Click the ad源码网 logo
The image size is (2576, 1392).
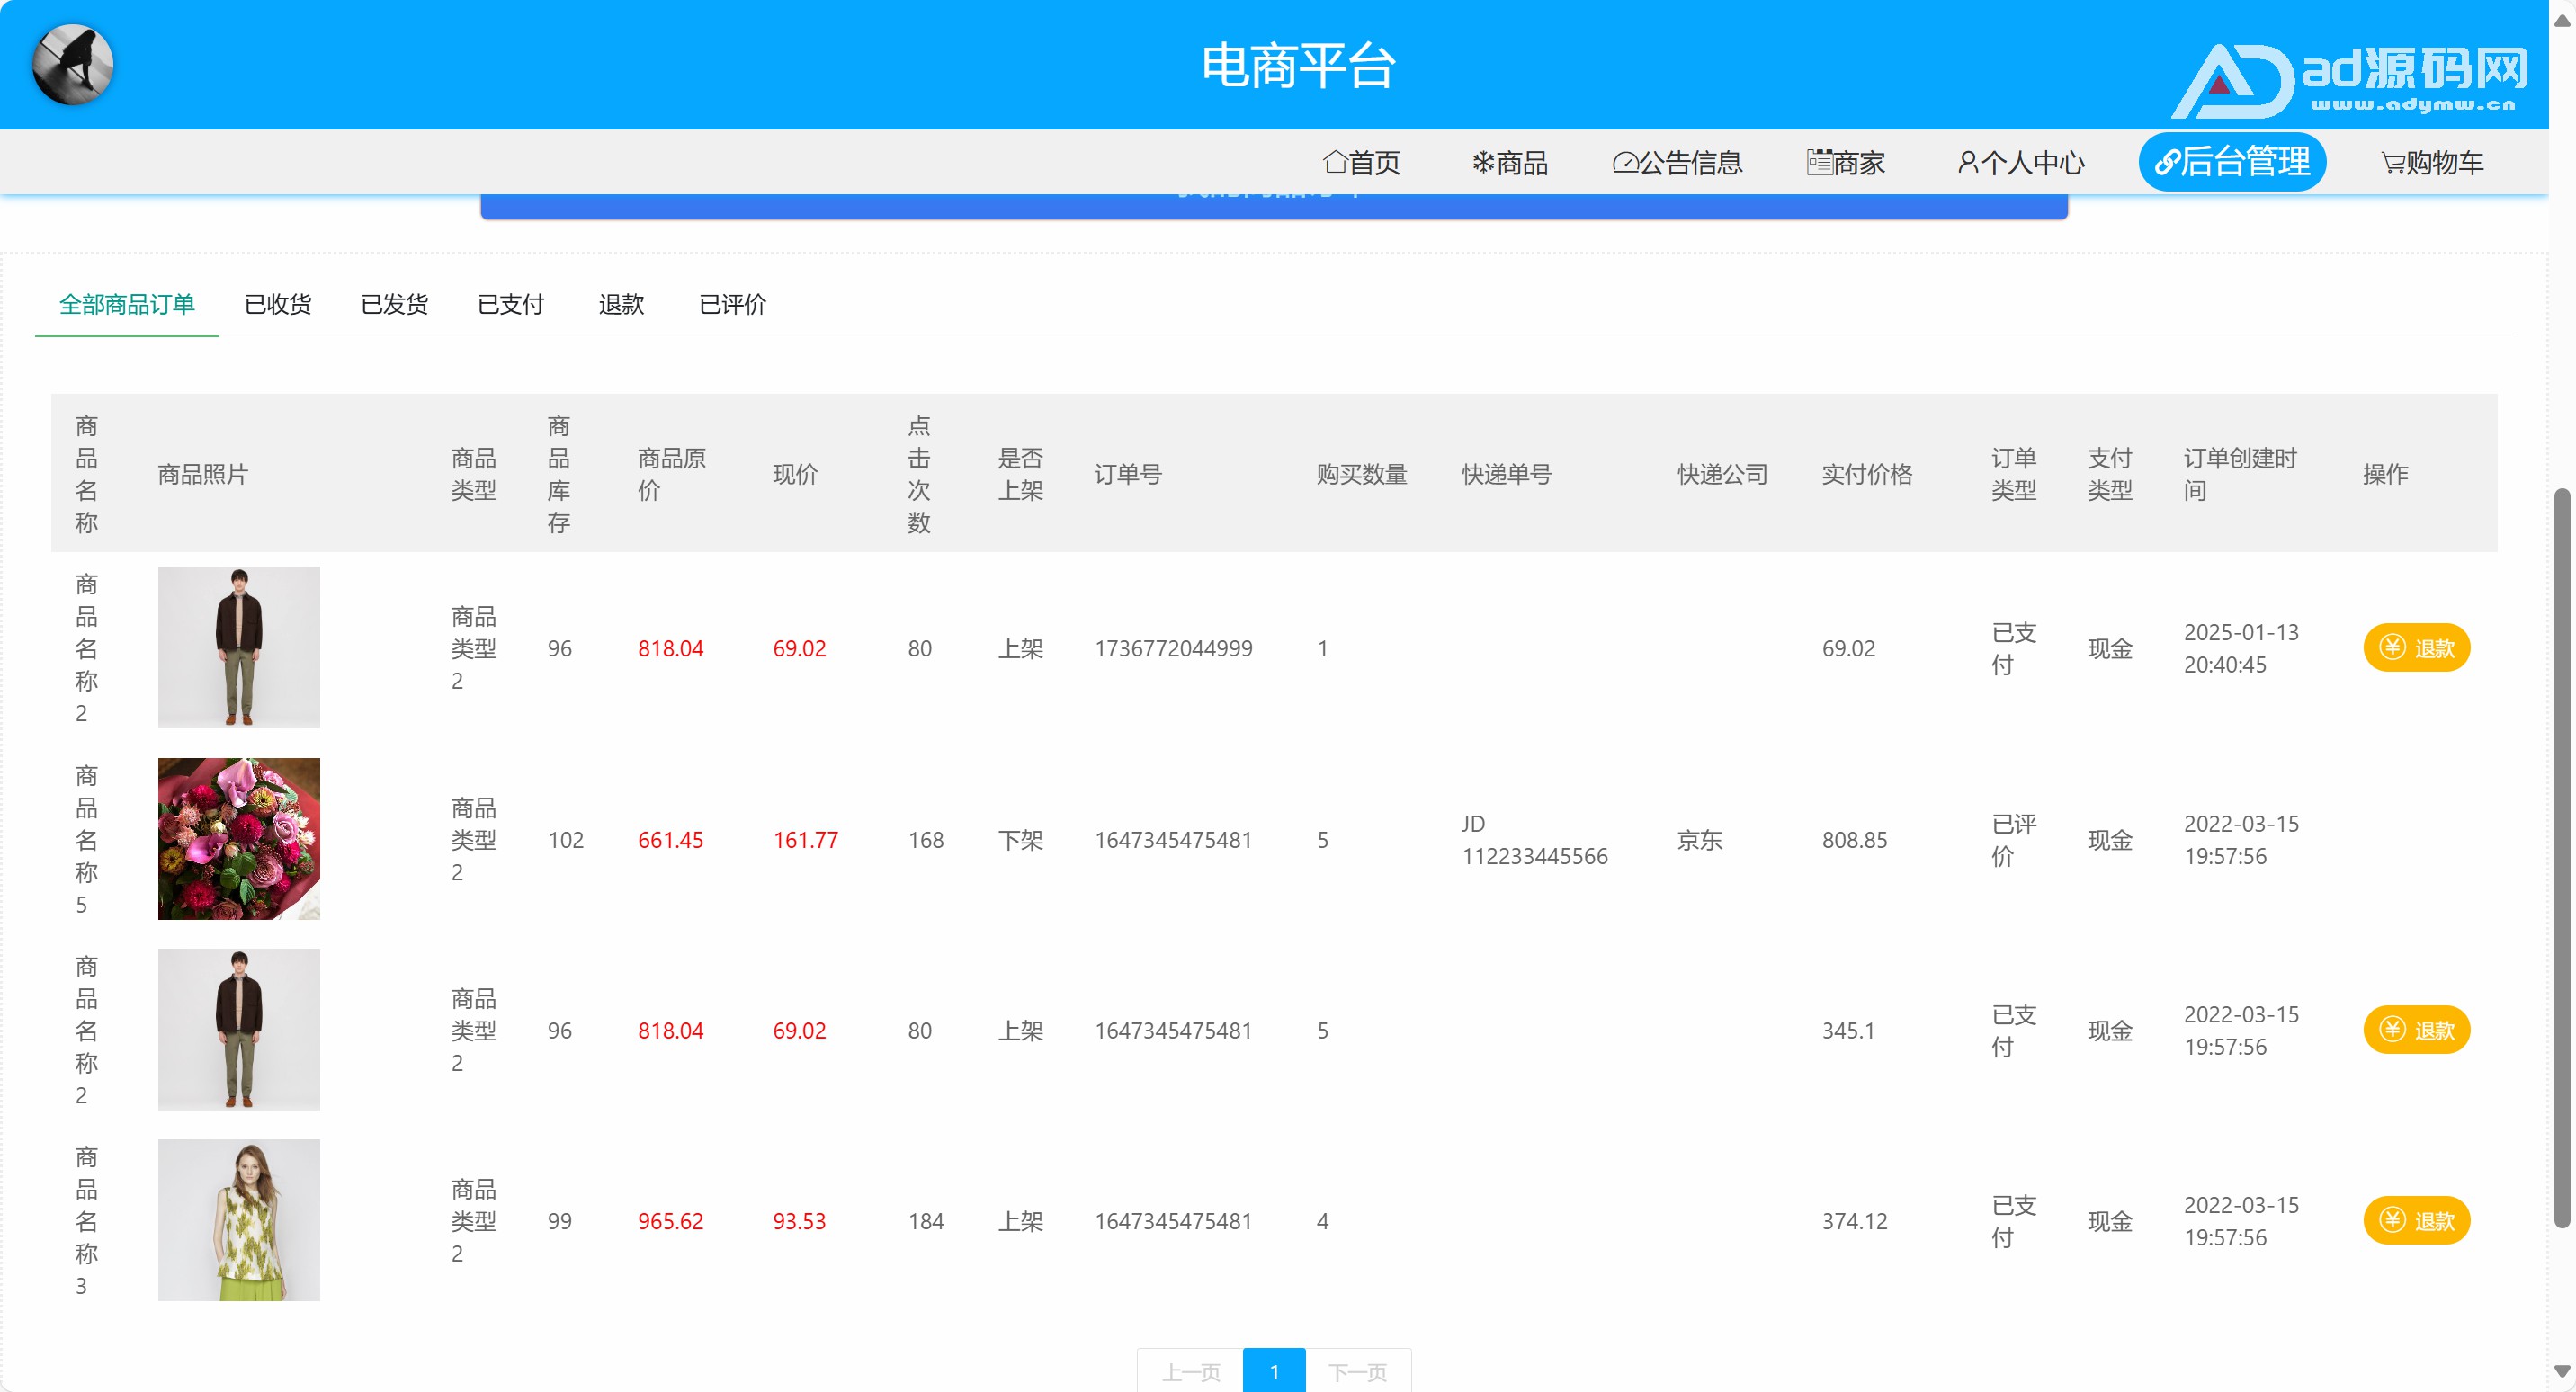(2348, 80)
